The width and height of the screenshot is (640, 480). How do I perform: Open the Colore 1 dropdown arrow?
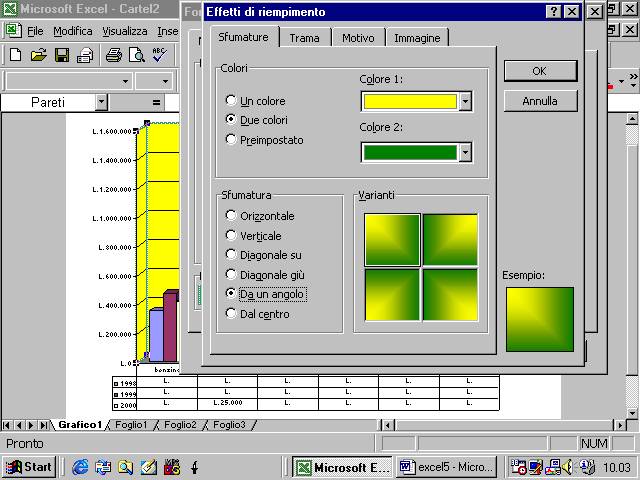(x=465, y=102)
